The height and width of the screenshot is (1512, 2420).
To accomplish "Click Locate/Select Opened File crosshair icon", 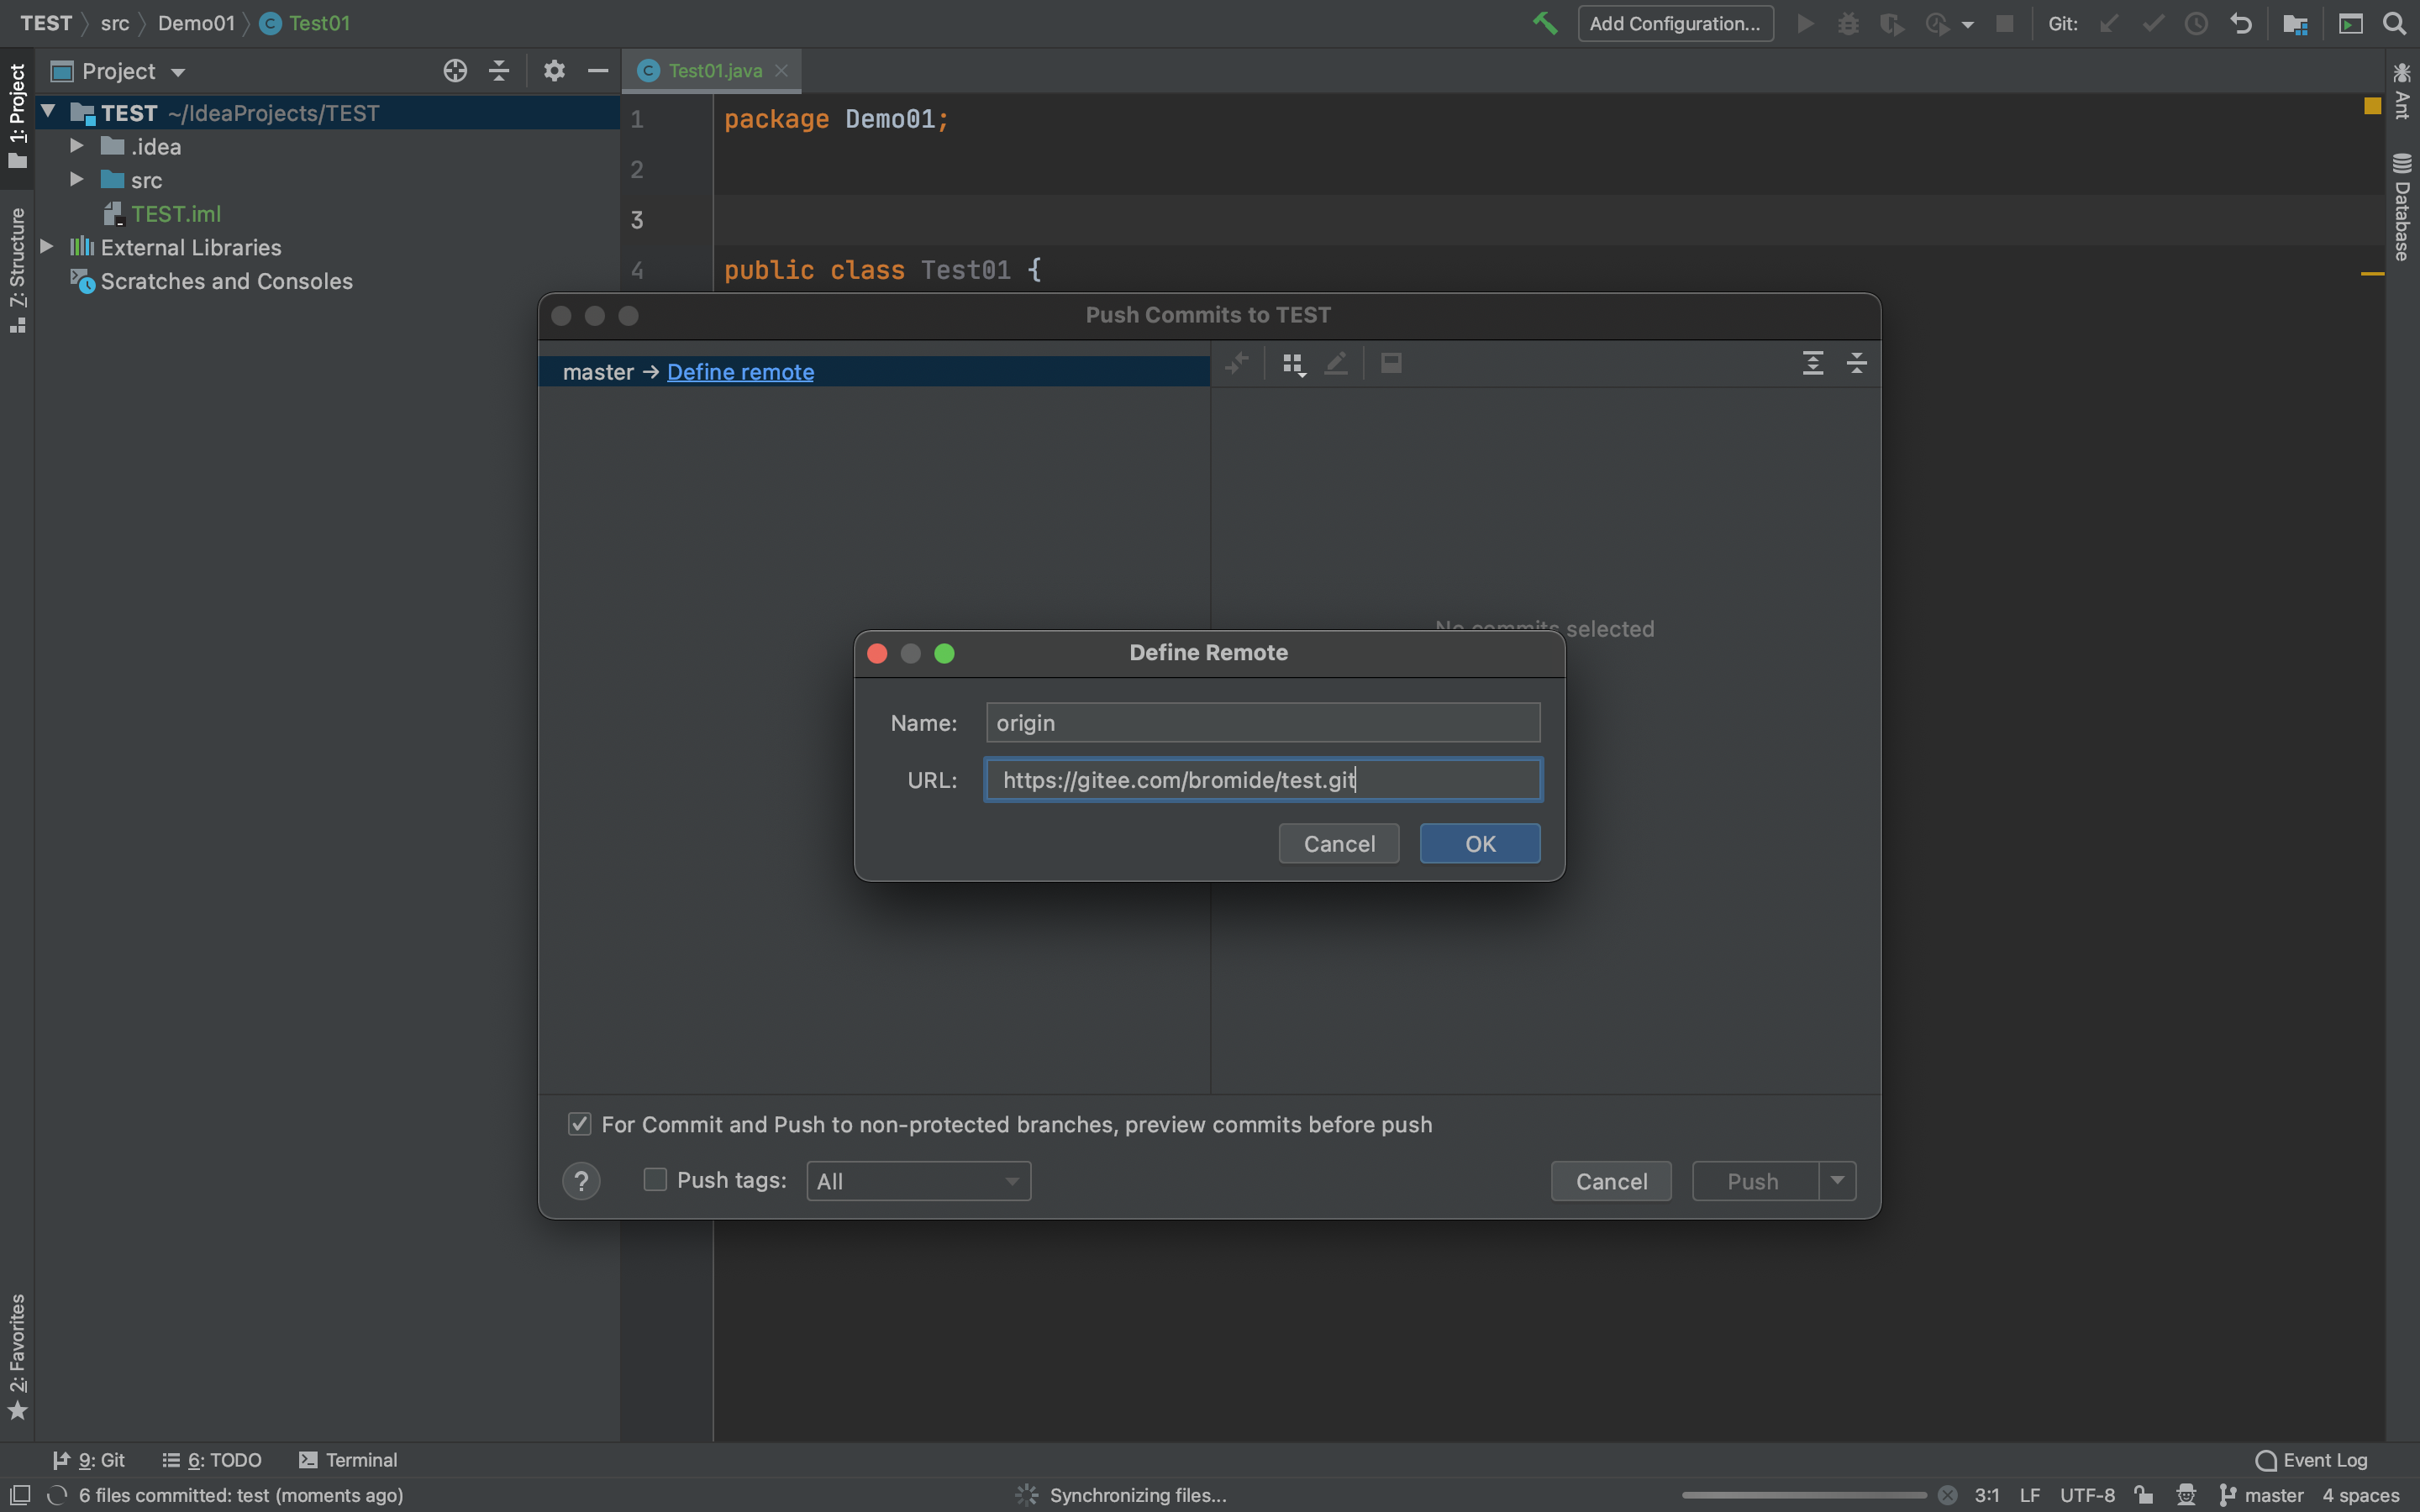I will click(455, 71).
